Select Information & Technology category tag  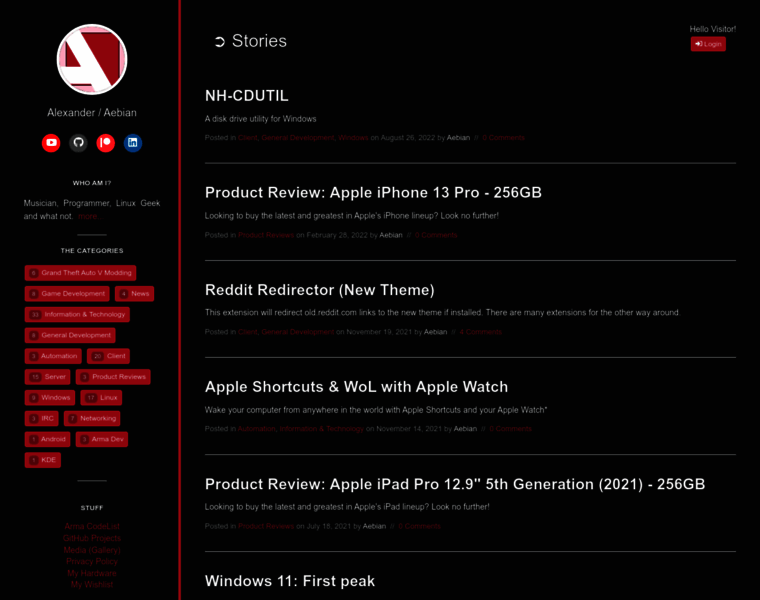pos(77,315)
